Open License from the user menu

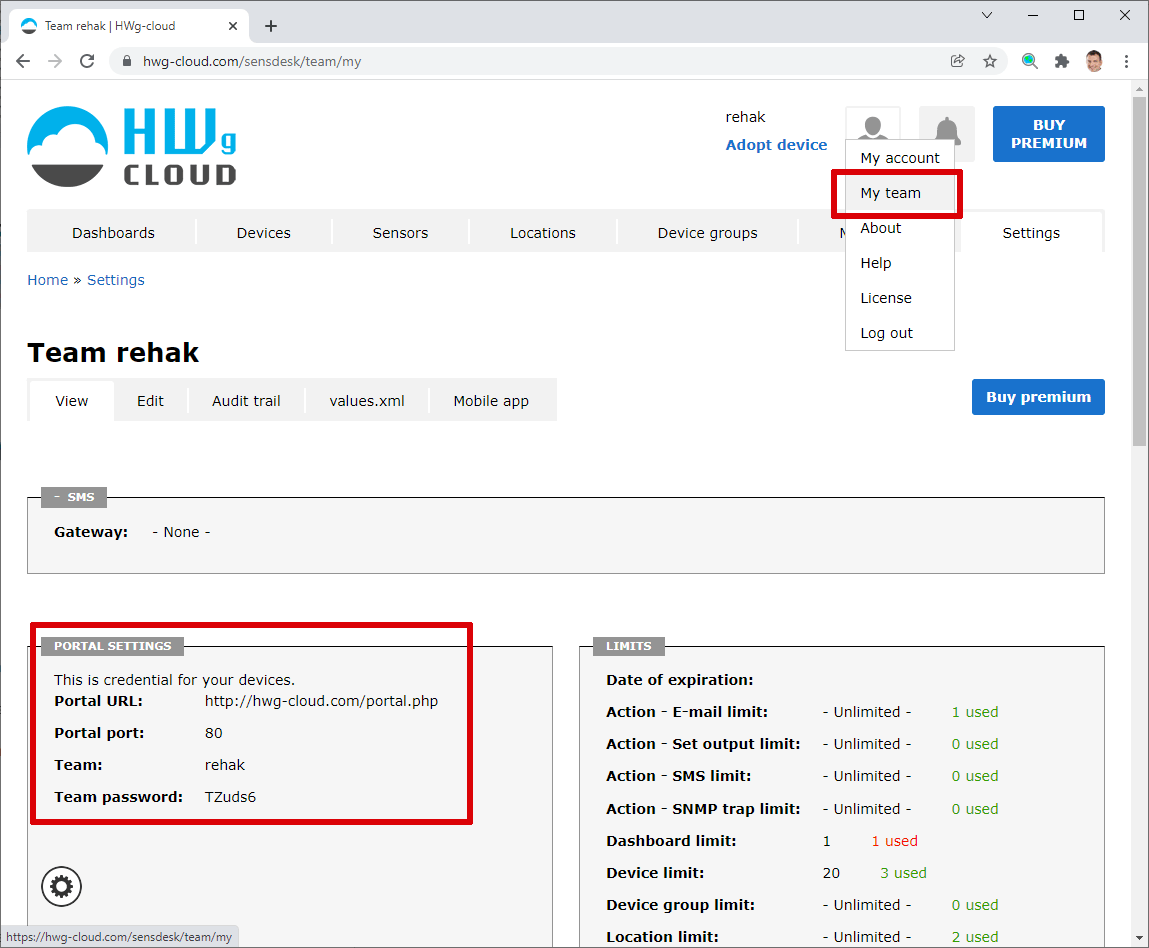900,298
